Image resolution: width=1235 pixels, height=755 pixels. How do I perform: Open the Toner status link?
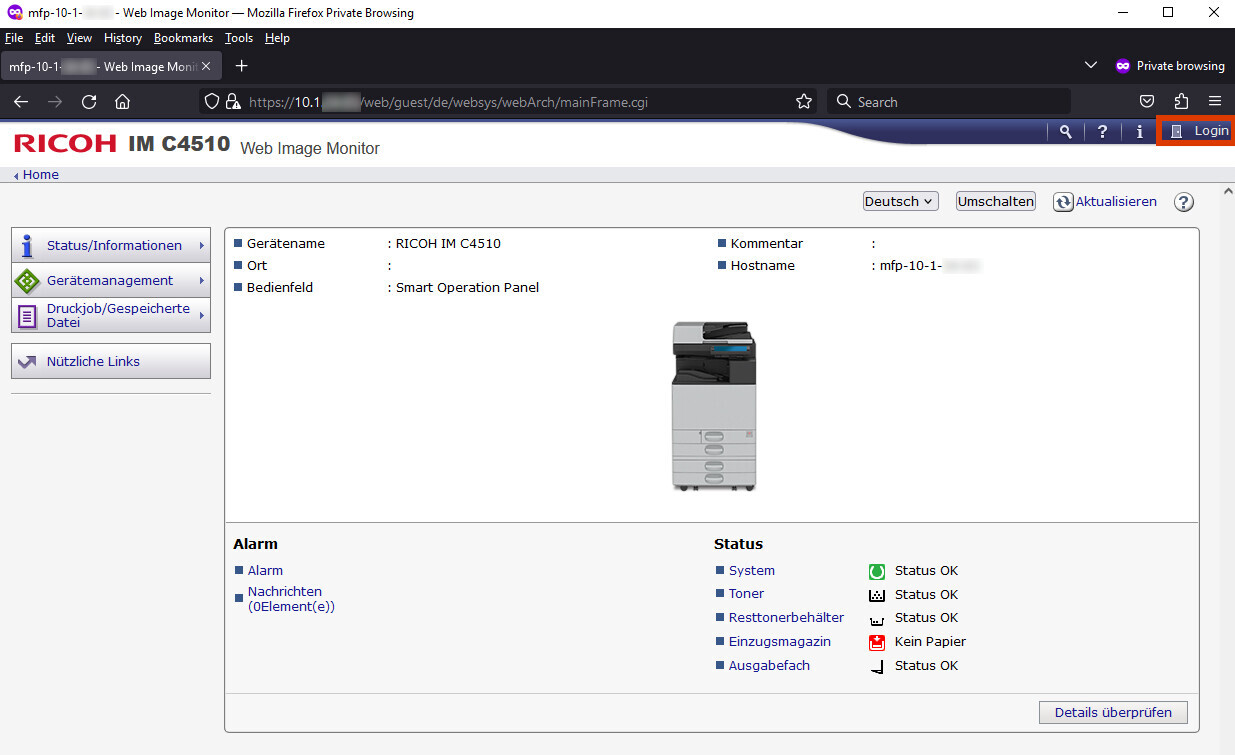point(746,593)
